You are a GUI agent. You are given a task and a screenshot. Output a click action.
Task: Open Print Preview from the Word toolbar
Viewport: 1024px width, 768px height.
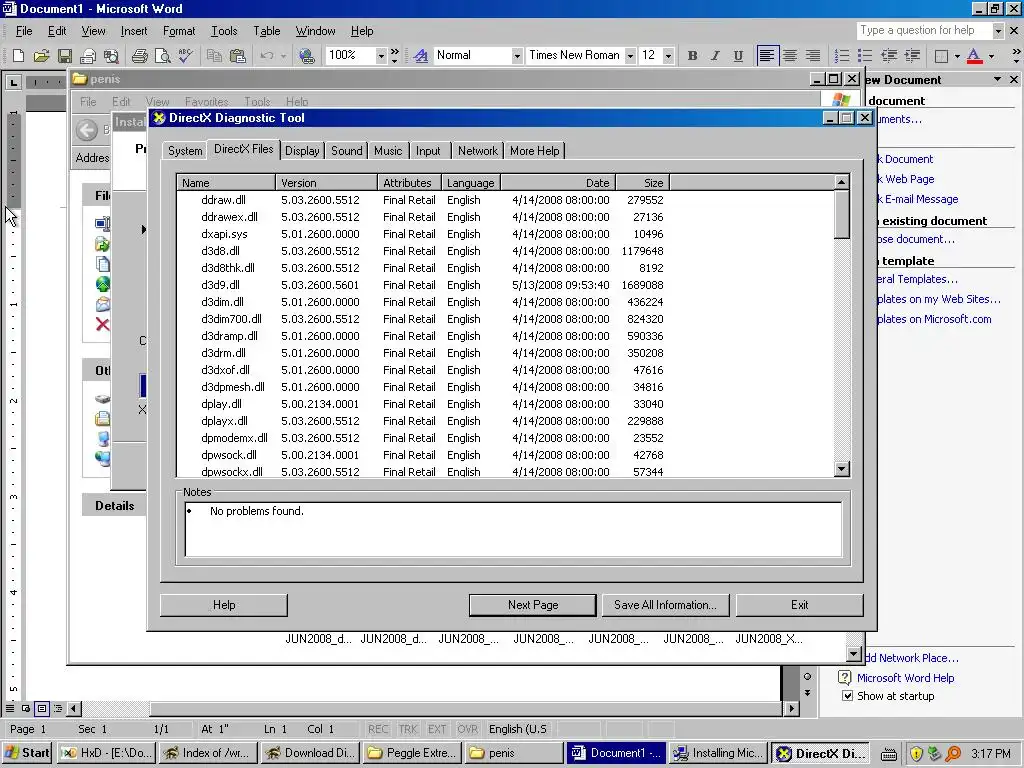tap(162, 56)
